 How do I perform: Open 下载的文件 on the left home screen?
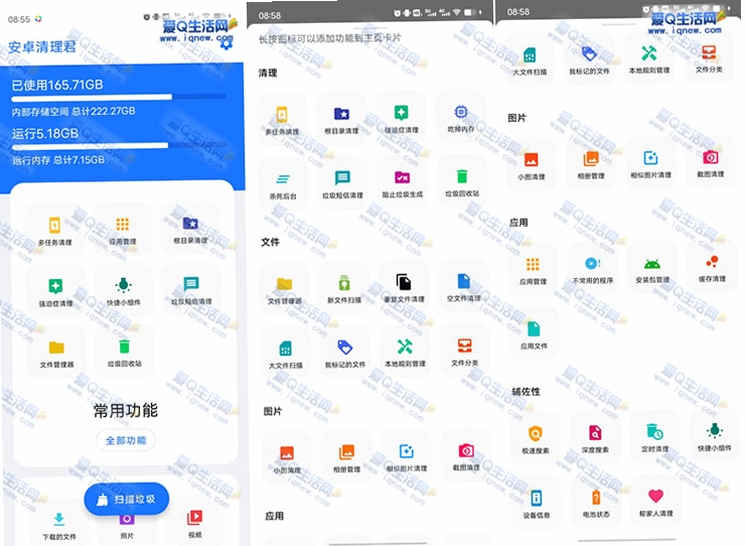(59, 525)
